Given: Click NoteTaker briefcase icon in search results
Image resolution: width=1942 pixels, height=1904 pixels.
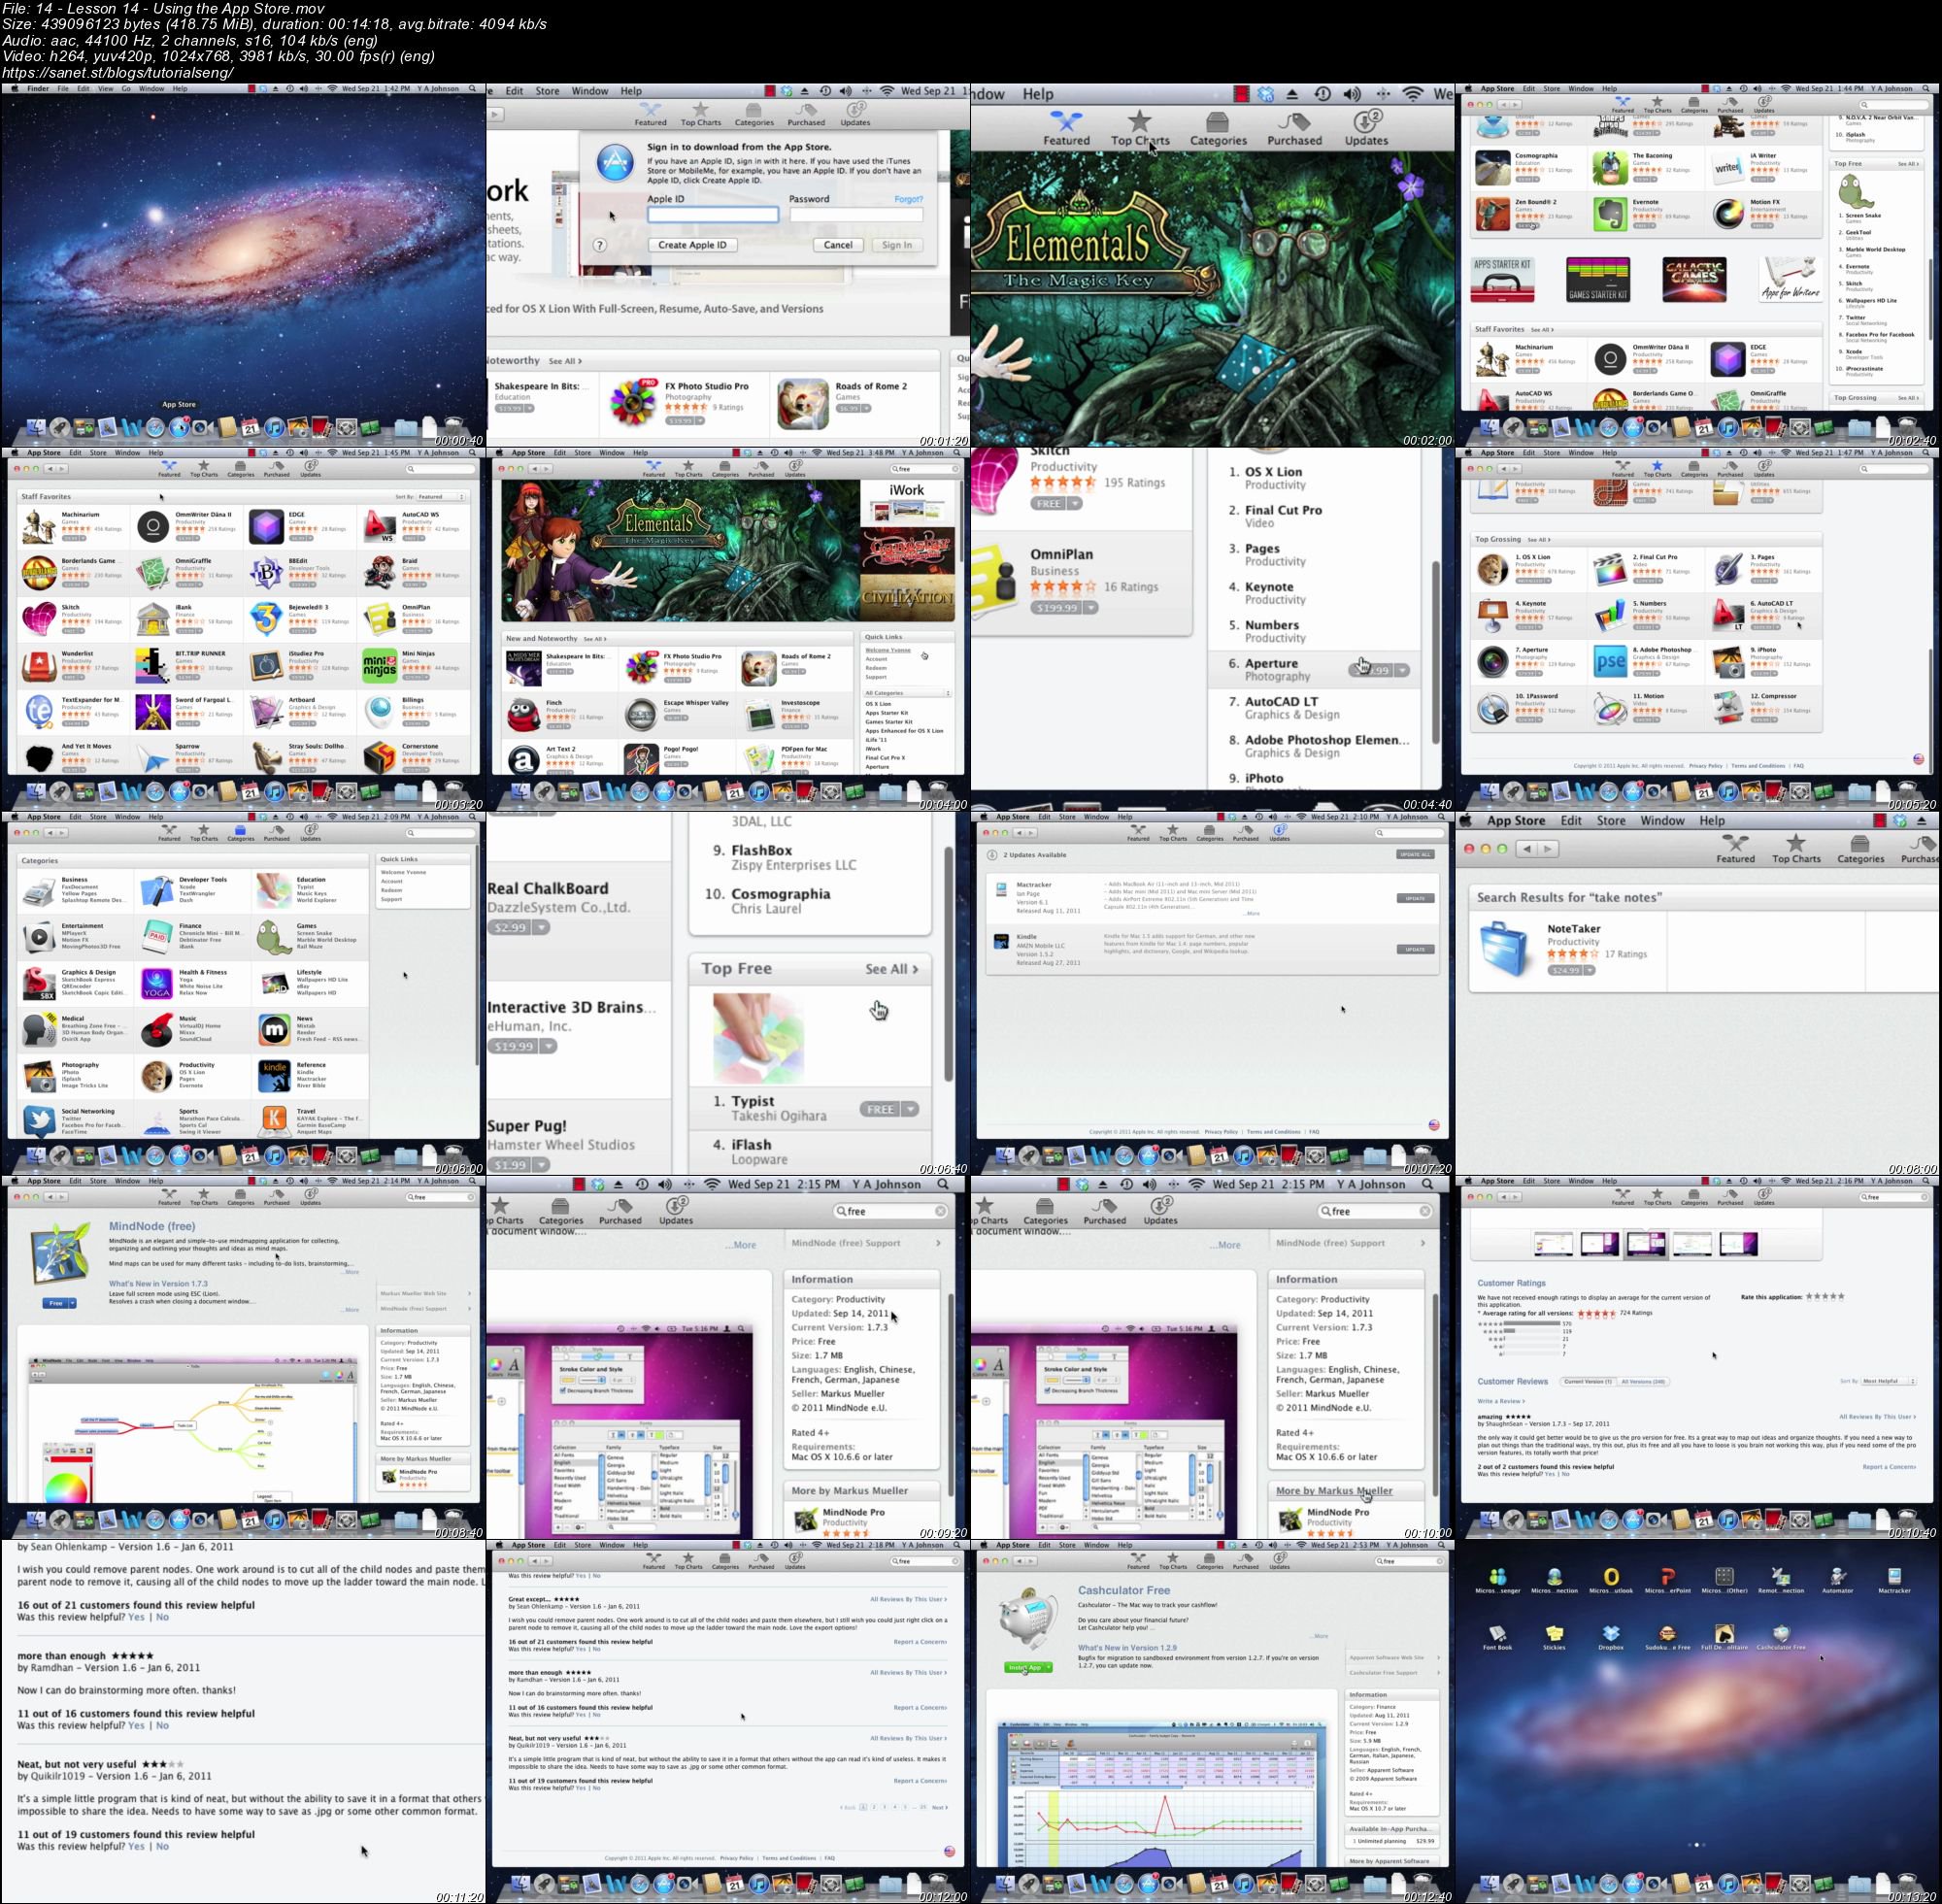Looking at the screenshot, I should pyautogui.click(x=1505, y=950).
